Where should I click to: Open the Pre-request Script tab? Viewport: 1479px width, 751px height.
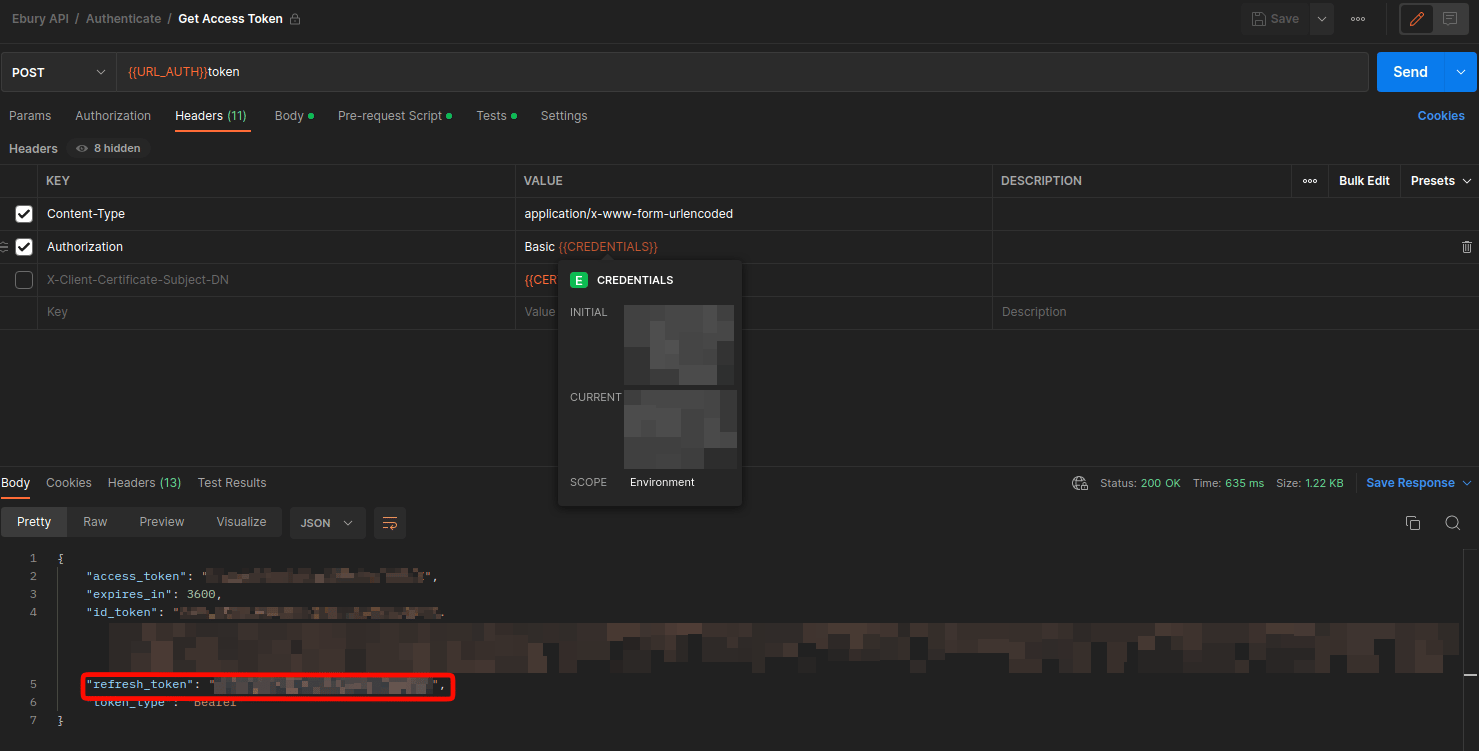[395, 116]
